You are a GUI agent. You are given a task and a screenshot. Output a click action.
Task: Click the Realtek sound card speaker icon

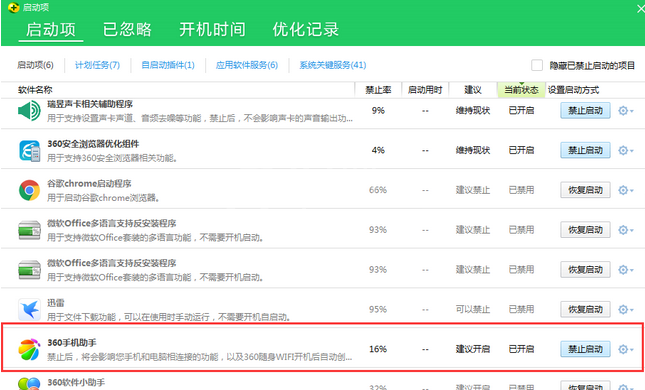[29, 111]
